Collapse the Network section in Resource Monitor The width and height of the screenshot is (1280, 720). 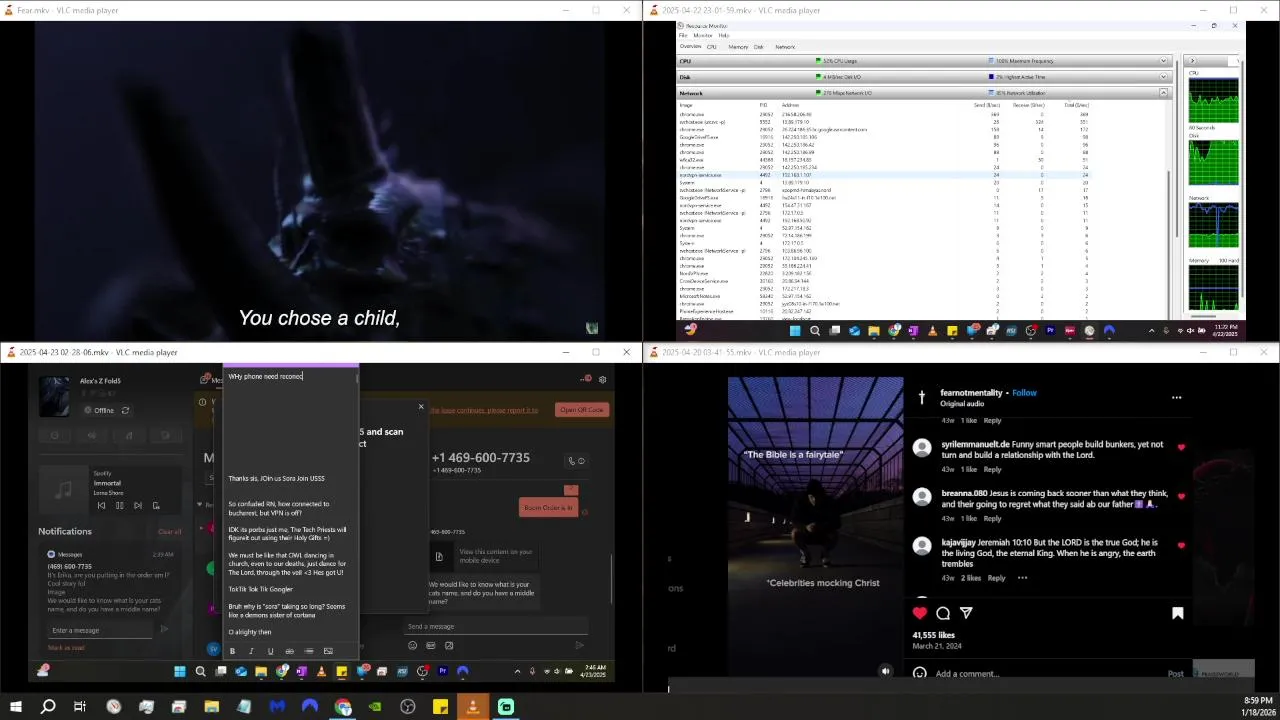[1163, 93]
